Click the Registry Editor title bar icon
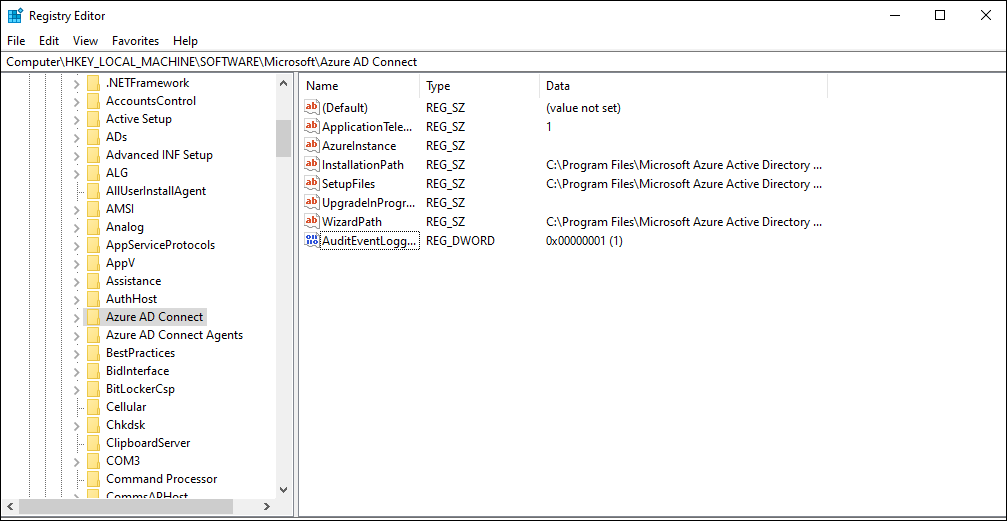 (15, 15)
